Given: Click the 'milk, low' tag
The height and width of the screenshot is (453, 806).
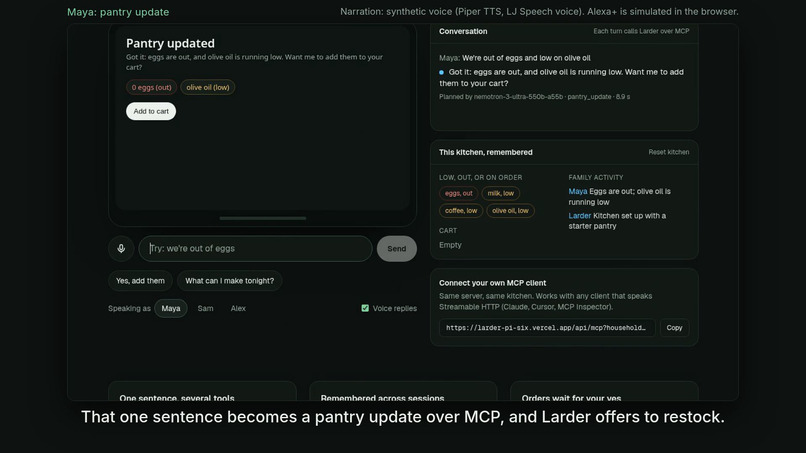Looking at the screenshot, I should coord(501,193).
